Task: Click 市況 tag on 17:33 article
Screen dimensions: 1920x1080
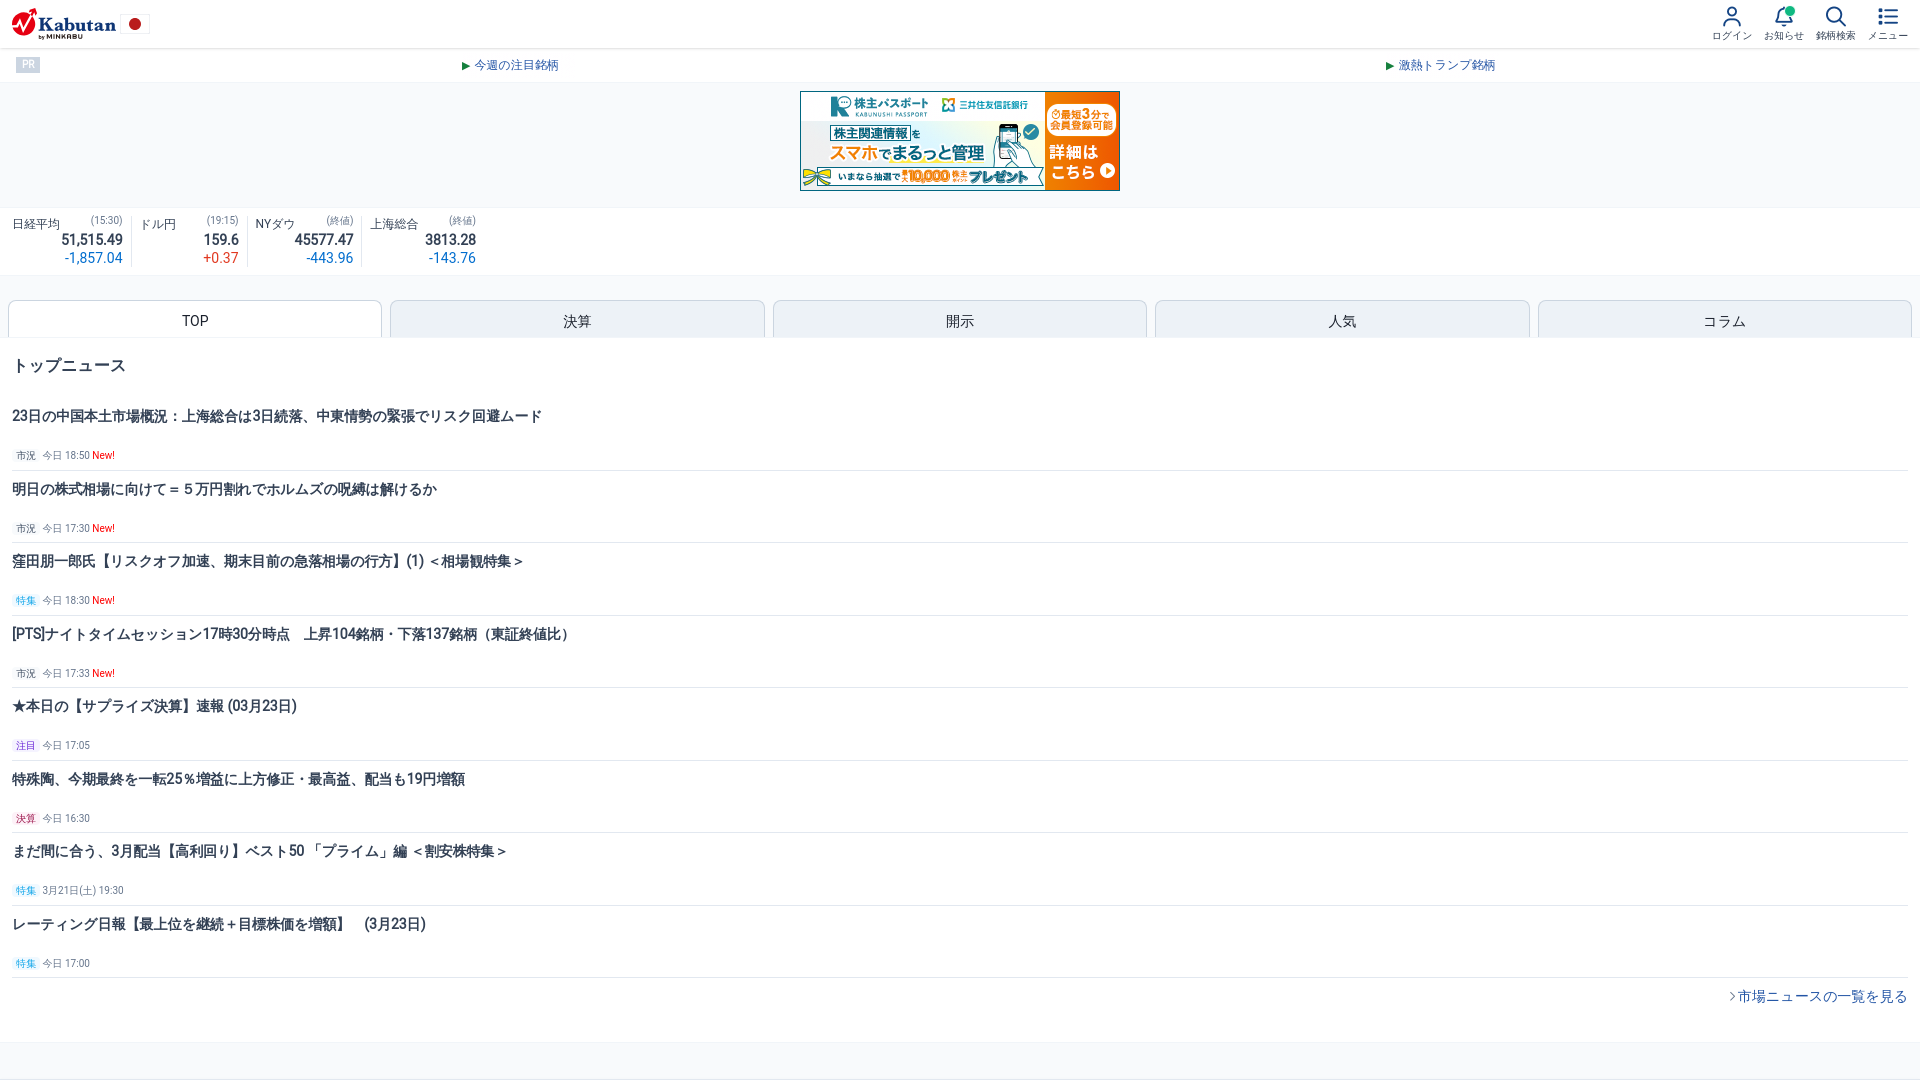Action: [25, 673]
